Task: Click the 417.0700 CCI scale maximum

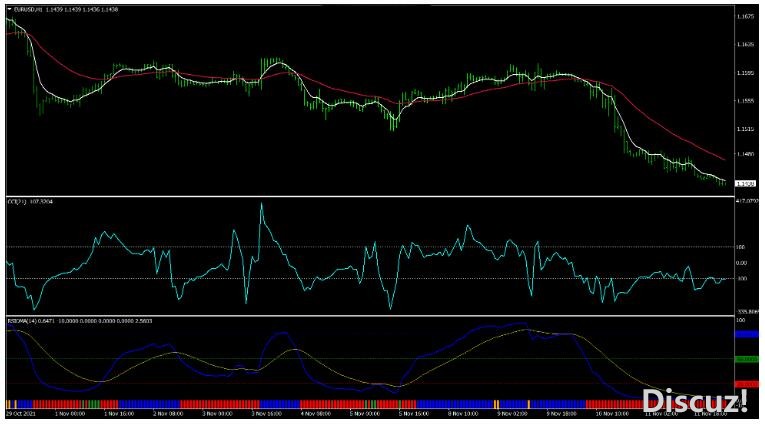Action: [x=747, y=201]
